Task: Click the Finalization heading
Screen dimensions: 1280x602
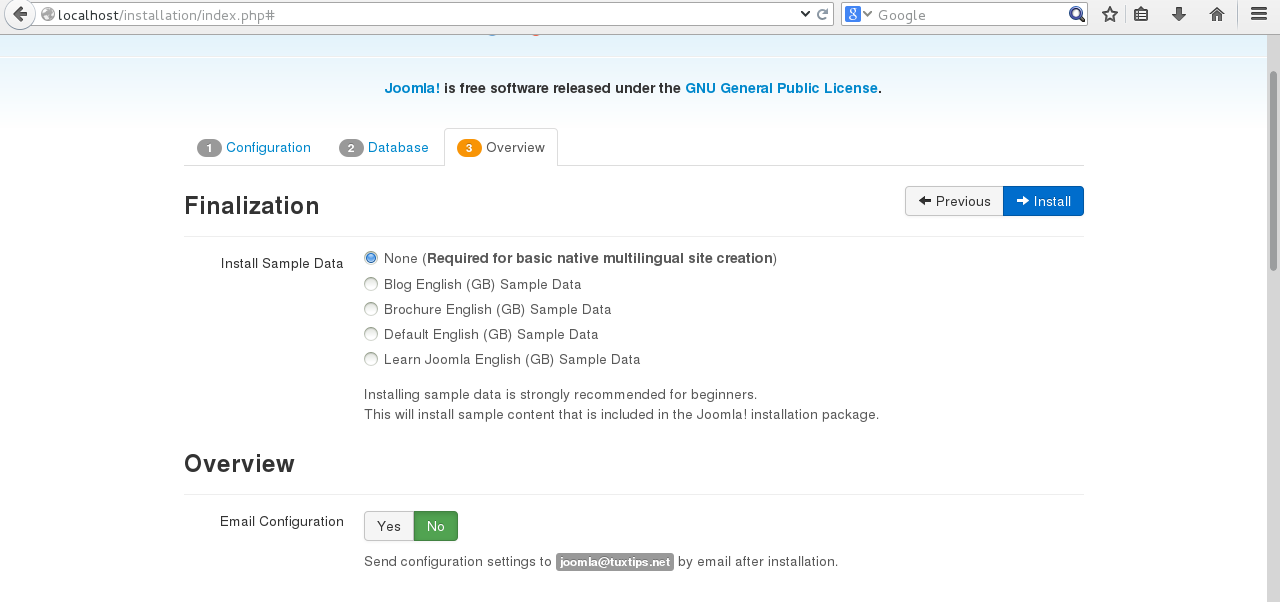Action: pos(252,206)
